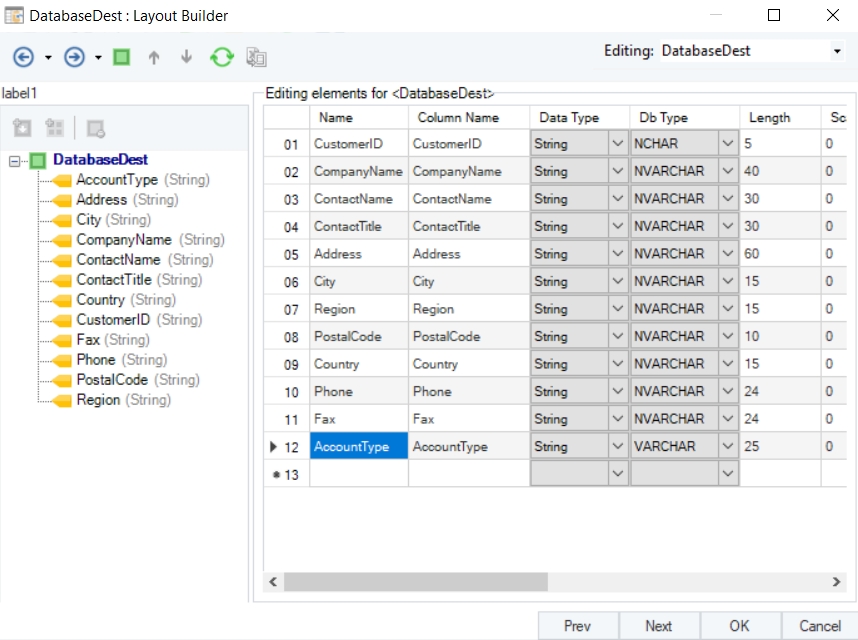Click the first icon under label1
Screen dimensions: 858x640
23,128
